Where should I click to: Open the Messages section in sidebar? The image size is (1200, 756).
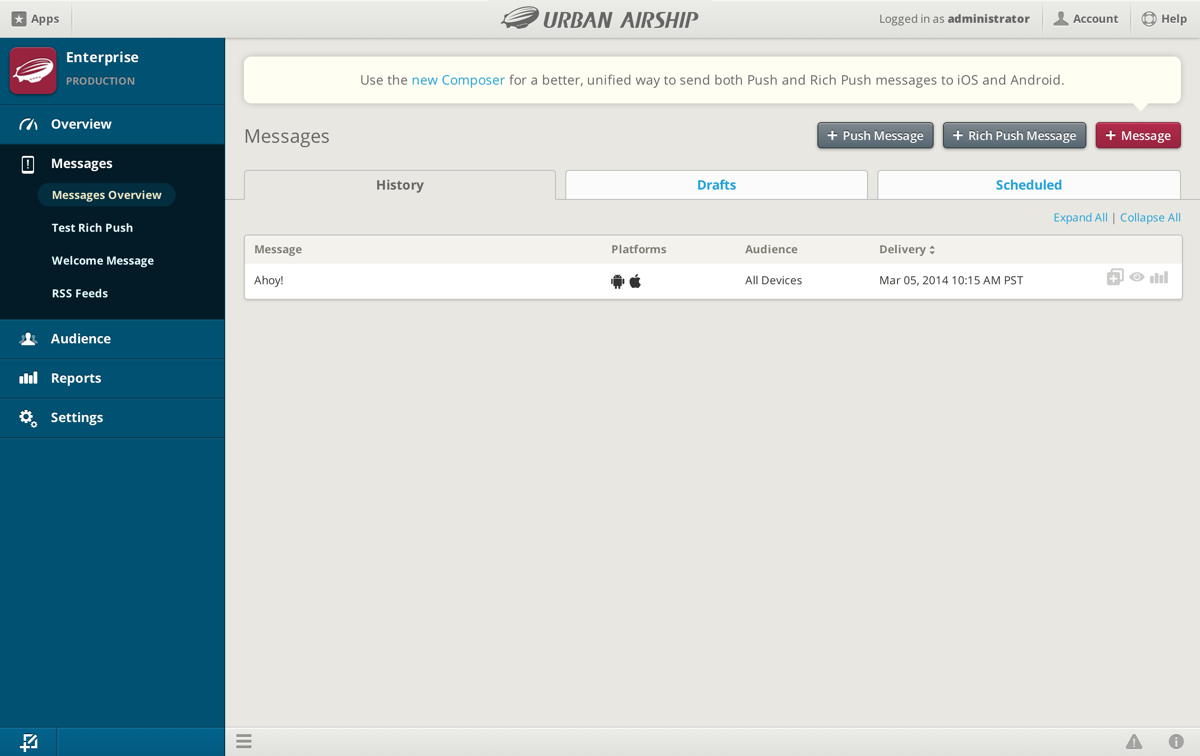[x=112, y=163]
